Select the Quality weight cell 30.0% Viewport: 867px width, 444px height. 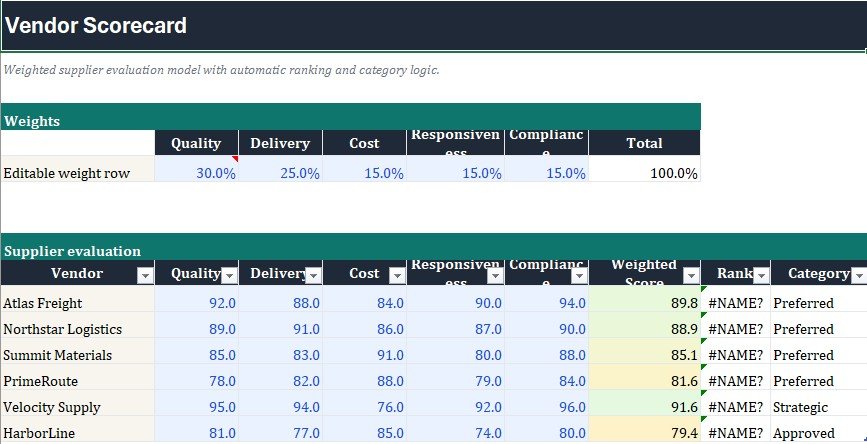(196, 169)
